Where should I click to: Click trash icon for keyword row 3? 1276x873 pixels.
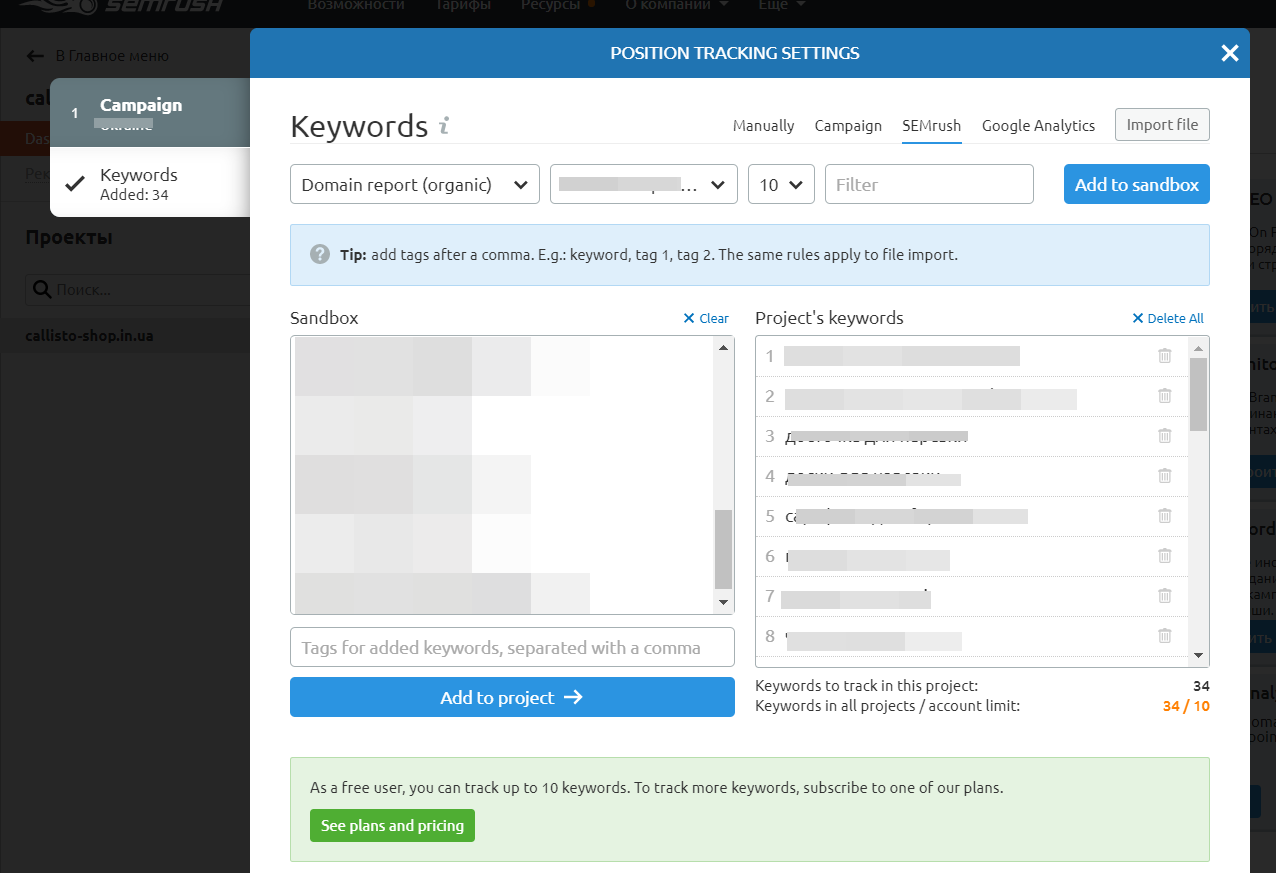[x=1164, y=436]
